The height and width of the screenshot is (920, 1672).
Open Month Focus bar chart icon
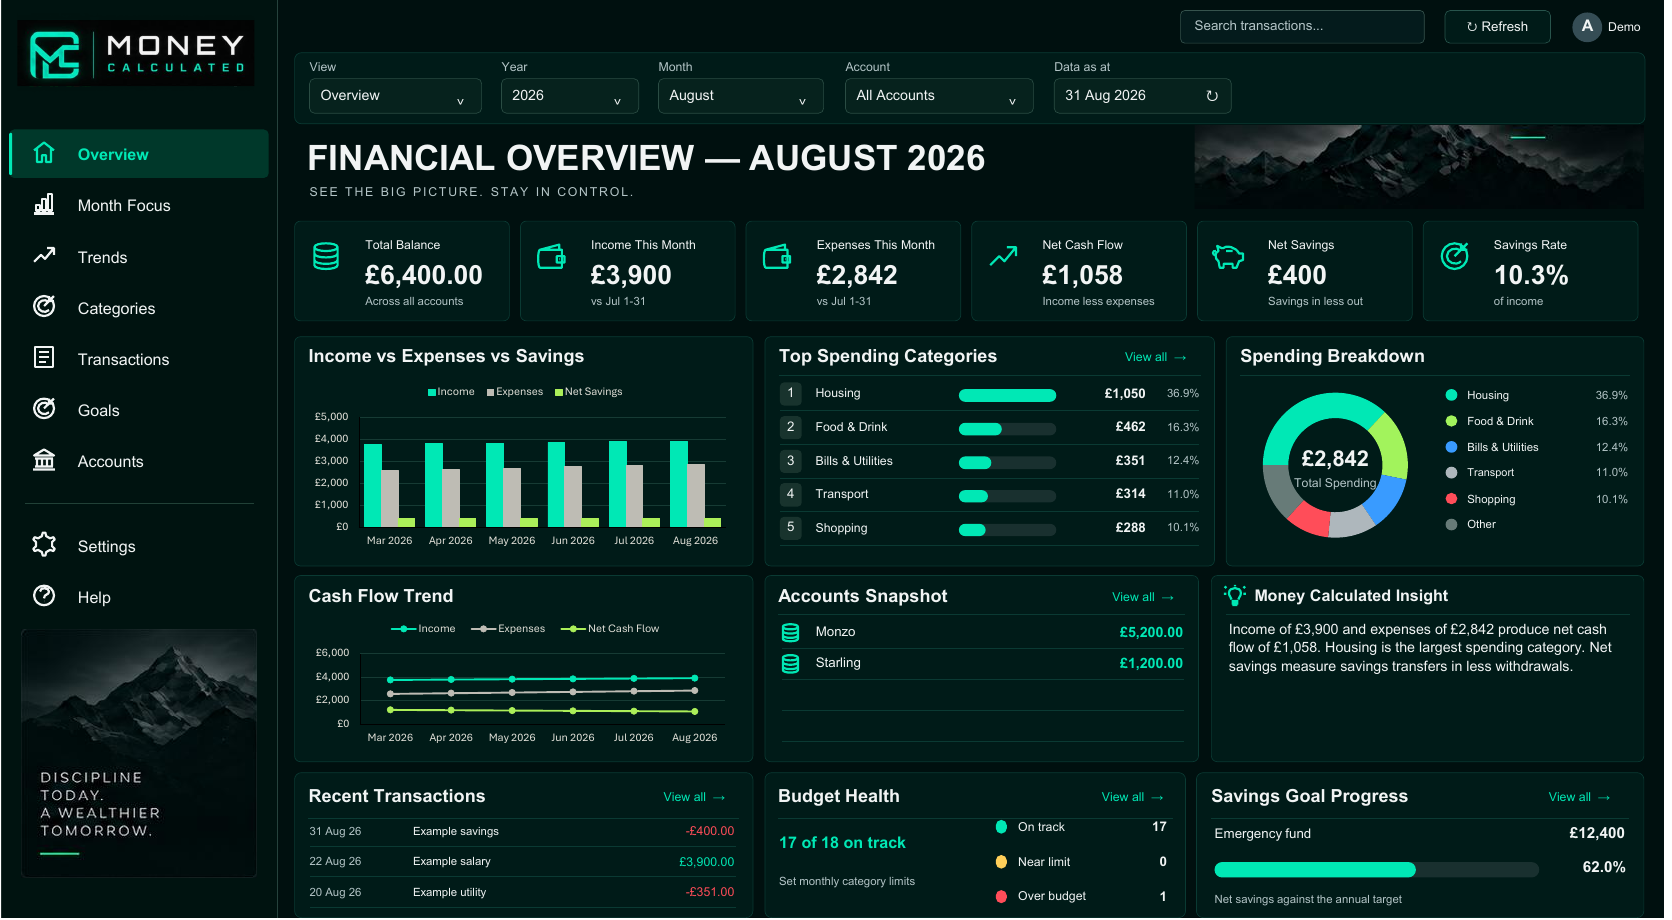44,204
